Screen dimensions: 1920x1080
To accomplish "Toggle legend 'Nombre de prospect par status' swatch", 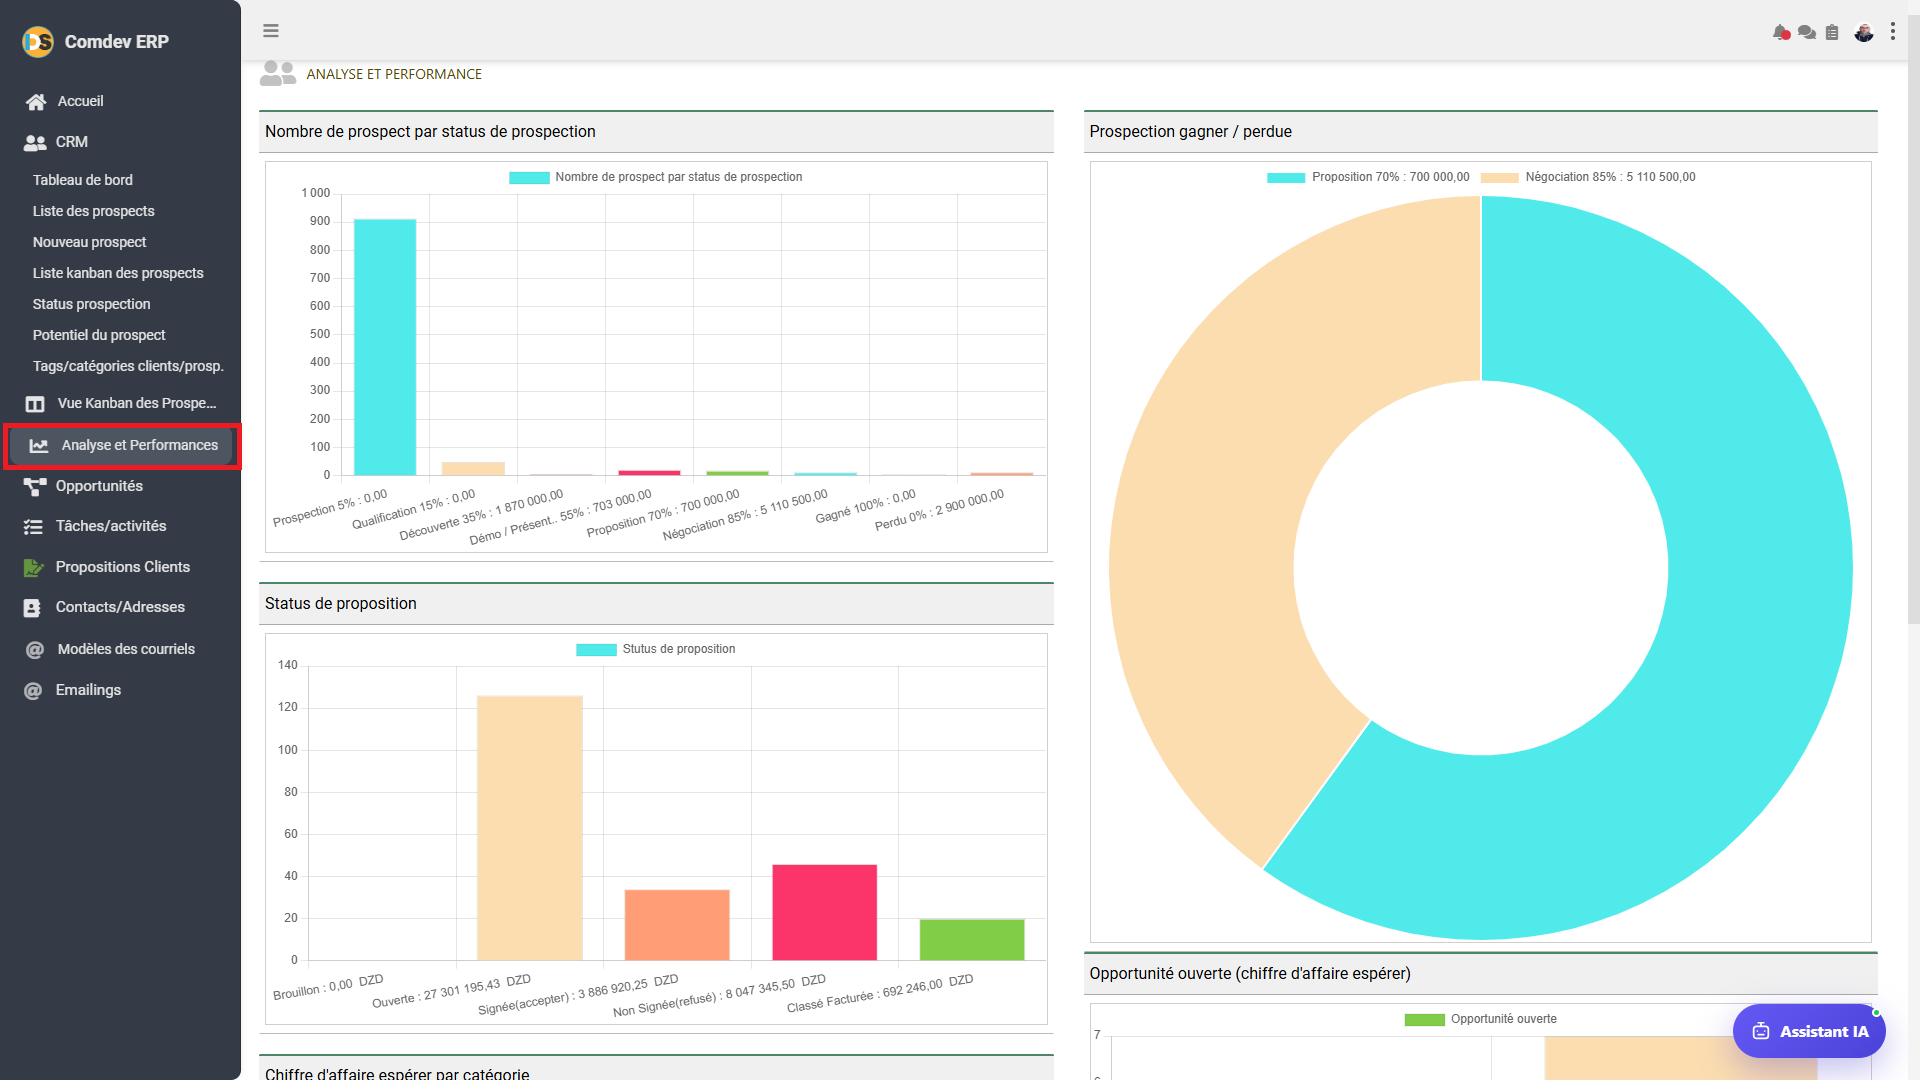I will [529, 178].
